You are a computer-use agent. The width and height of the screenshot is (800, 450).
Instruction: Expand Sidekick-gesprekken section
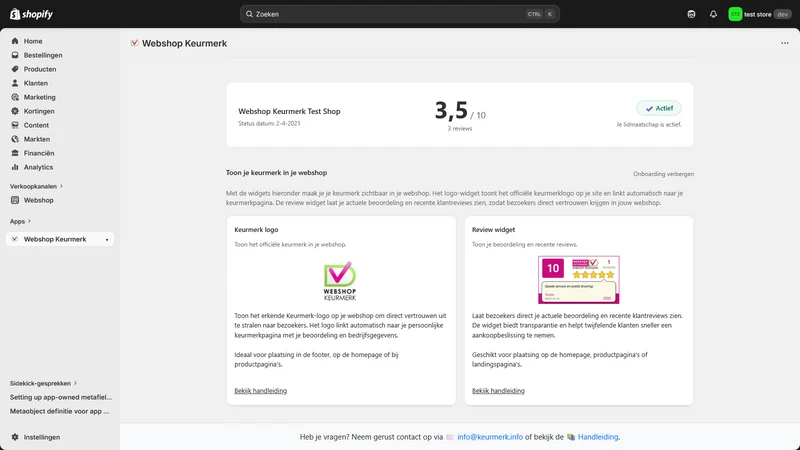[43, 383]
